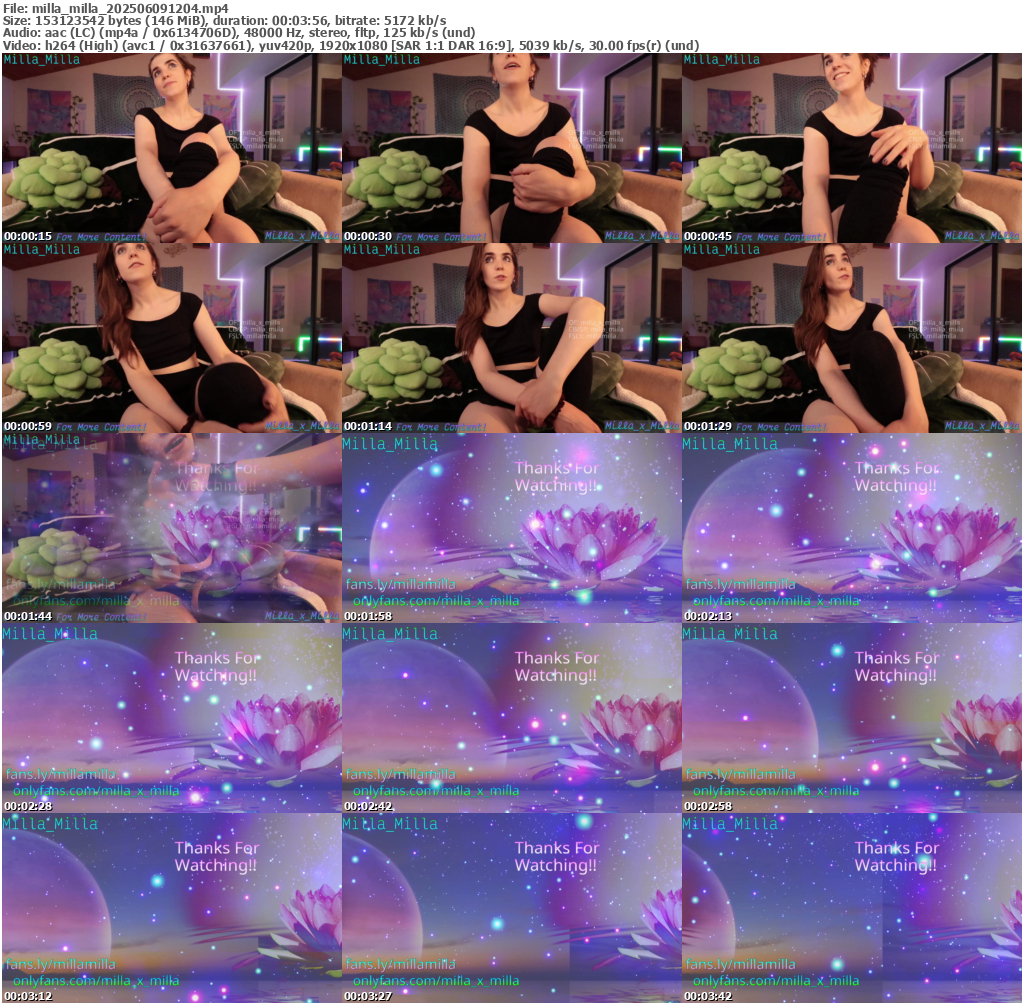Pick the outro frame at 00:01:58
This screenshot has width=1024, height=1003.
512,528
